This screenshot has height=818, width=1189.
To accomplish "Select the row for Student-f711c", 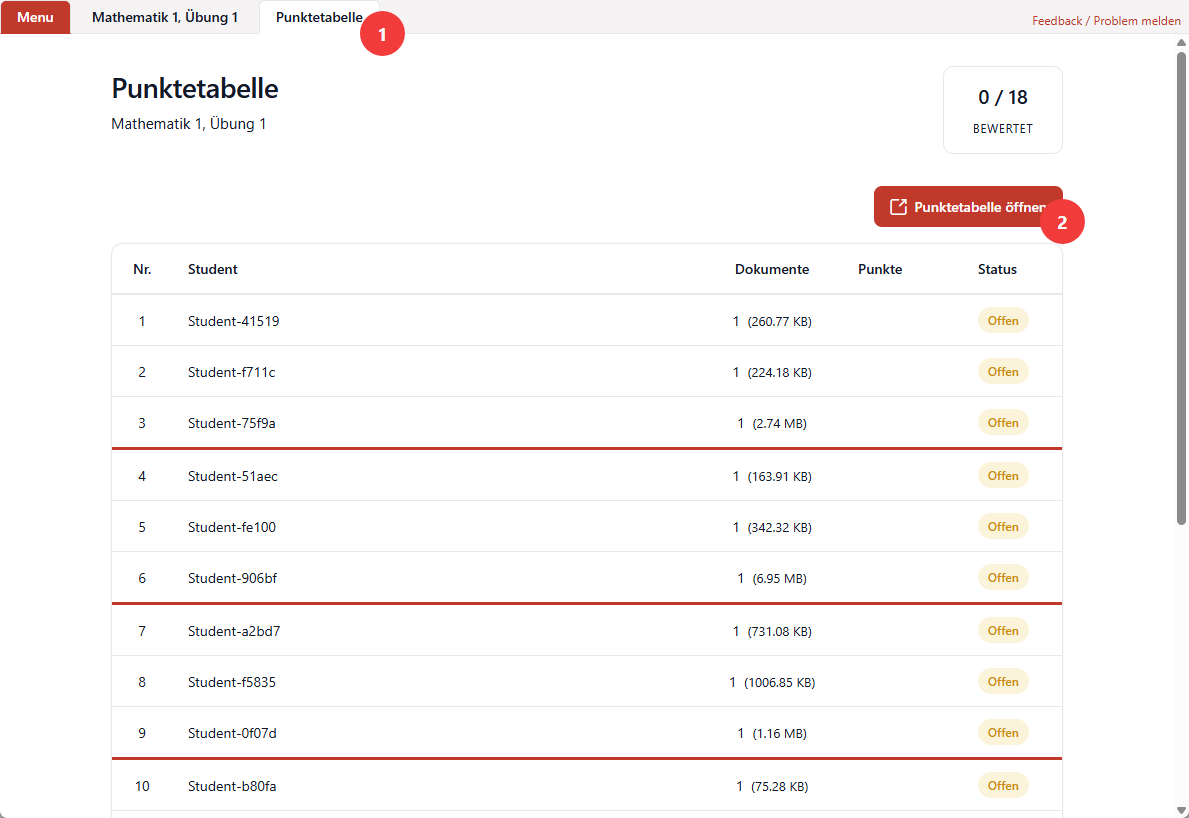I will [587, 371].
